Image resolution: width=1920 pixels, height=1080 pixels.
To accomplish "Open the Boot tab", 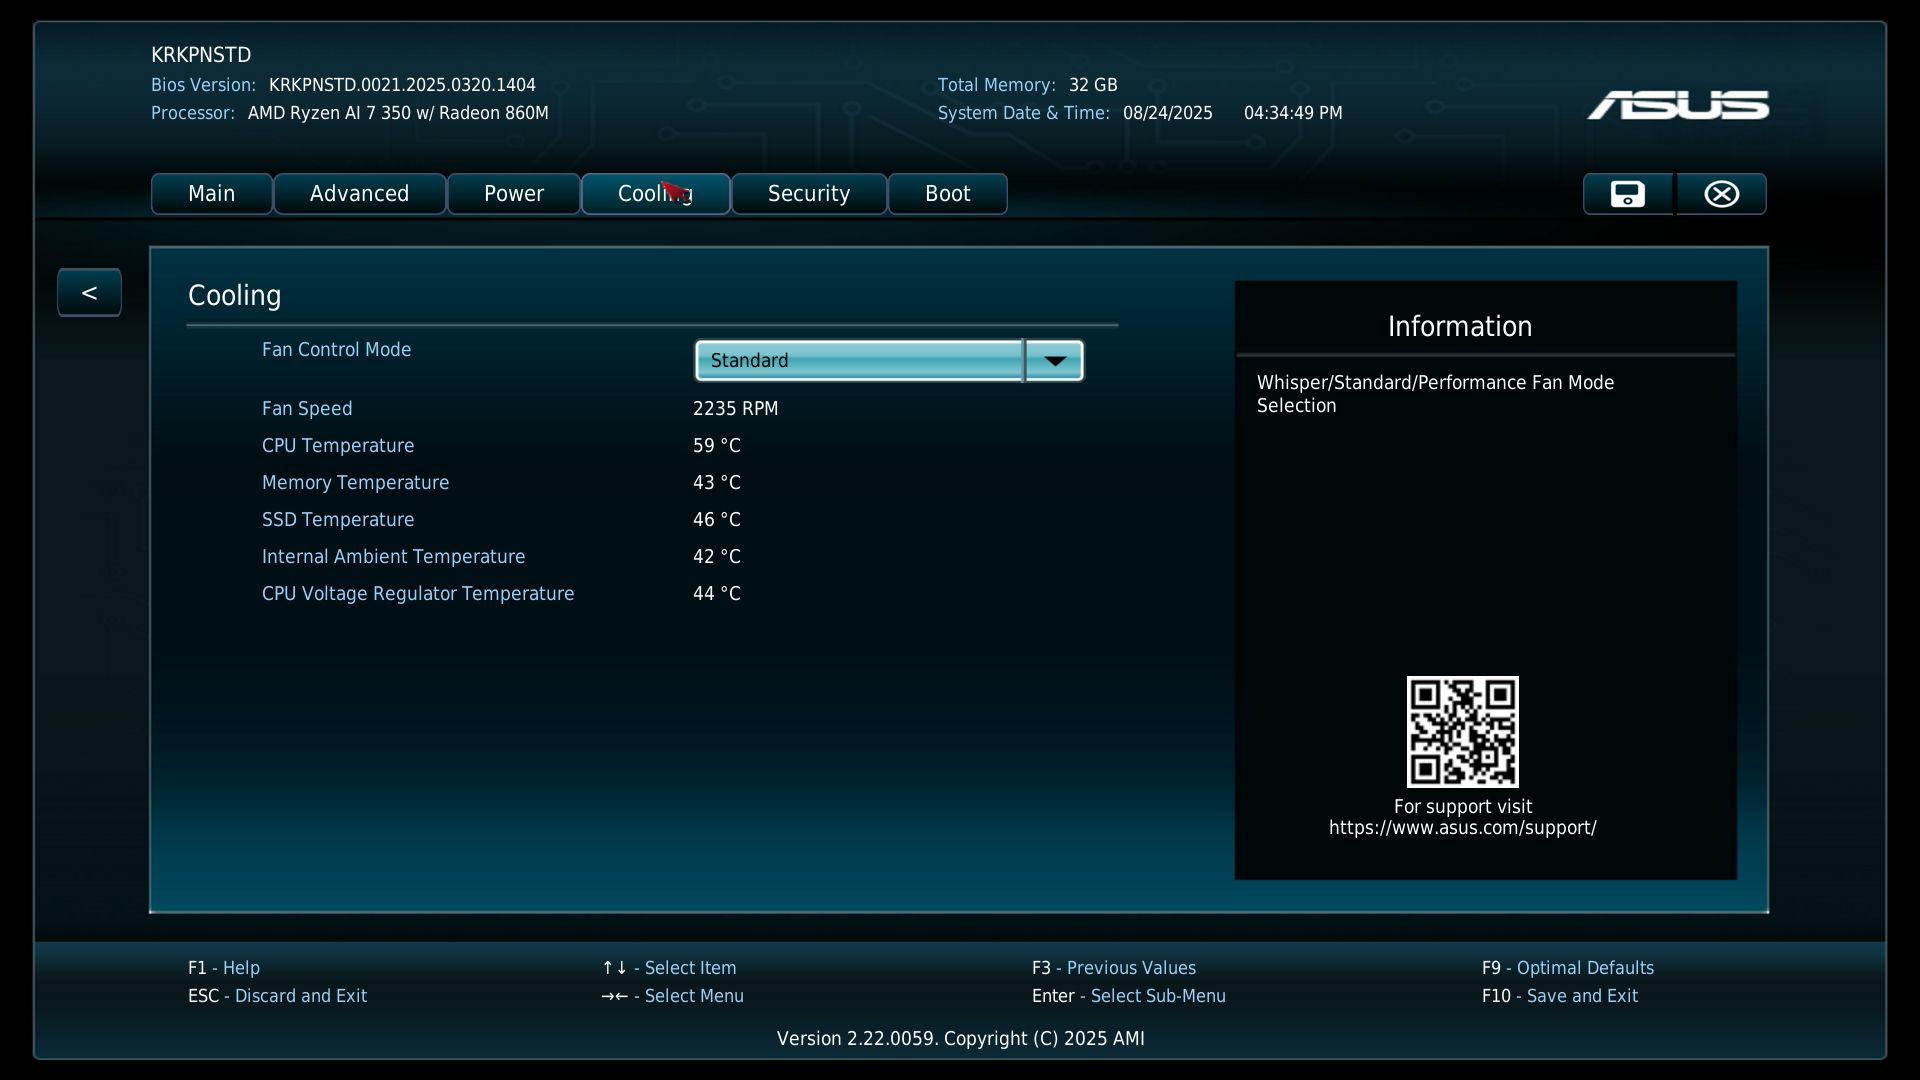I will click(x=947, y=194).
